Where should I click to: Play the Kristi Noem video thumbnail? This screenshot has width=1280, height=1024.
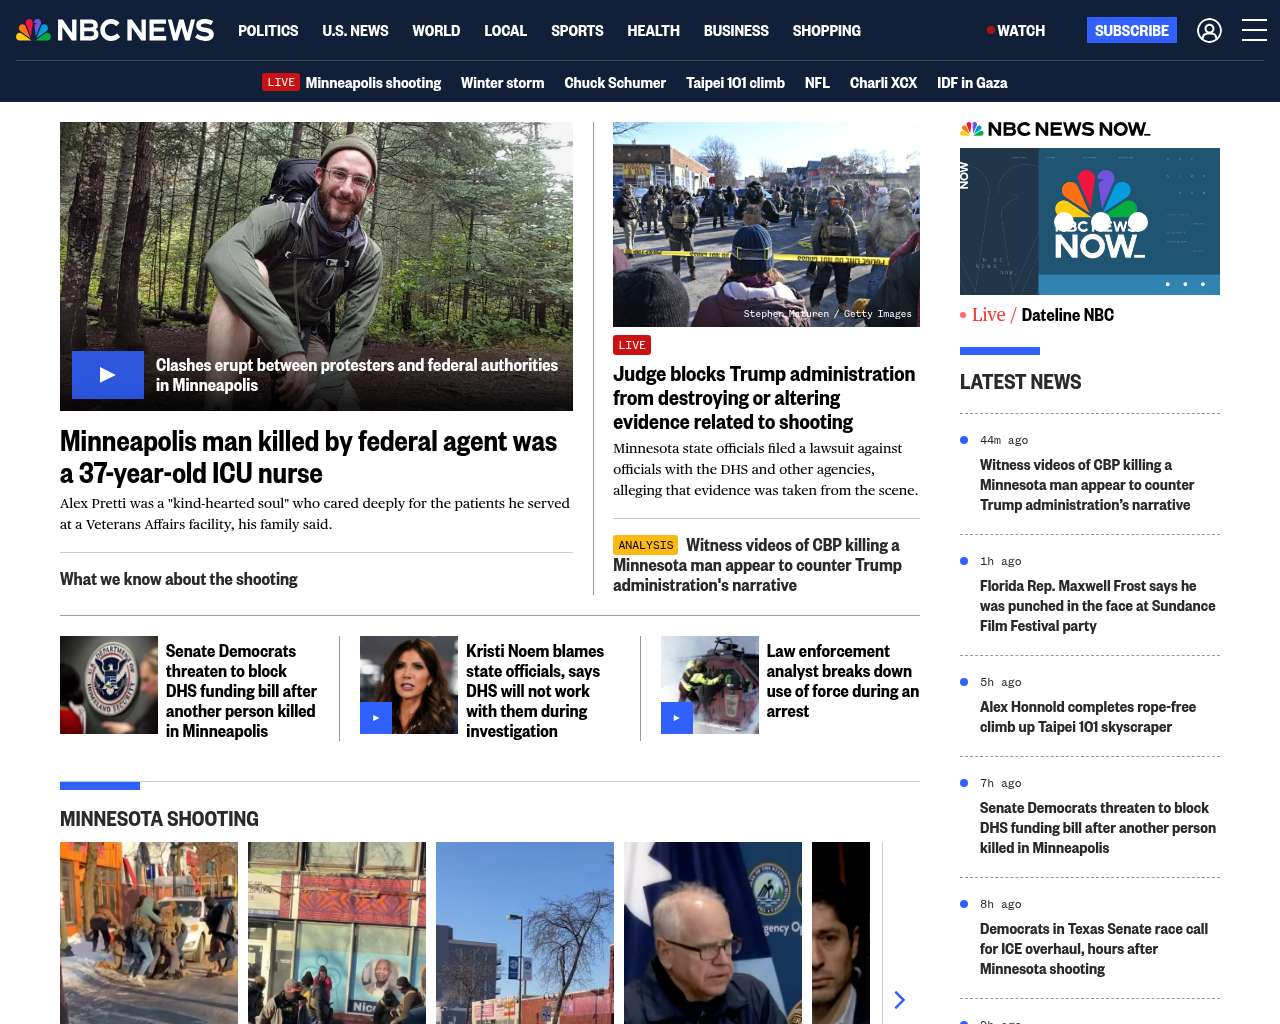coord(376,717)
